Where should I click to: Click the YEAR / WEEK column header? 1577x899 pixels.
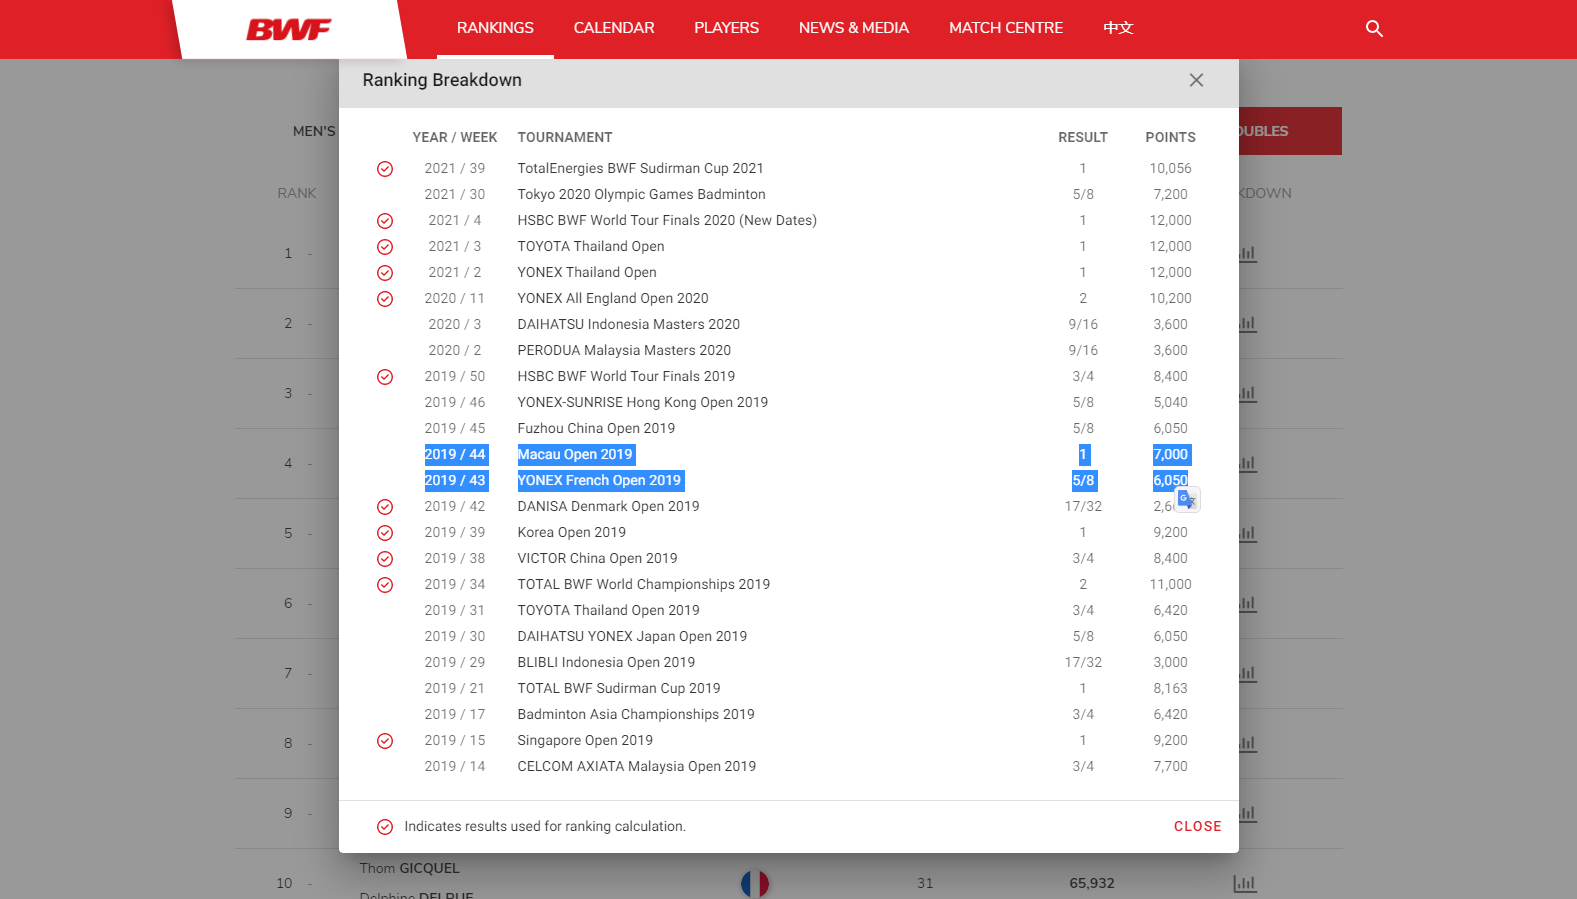click(x=455, y=137)
